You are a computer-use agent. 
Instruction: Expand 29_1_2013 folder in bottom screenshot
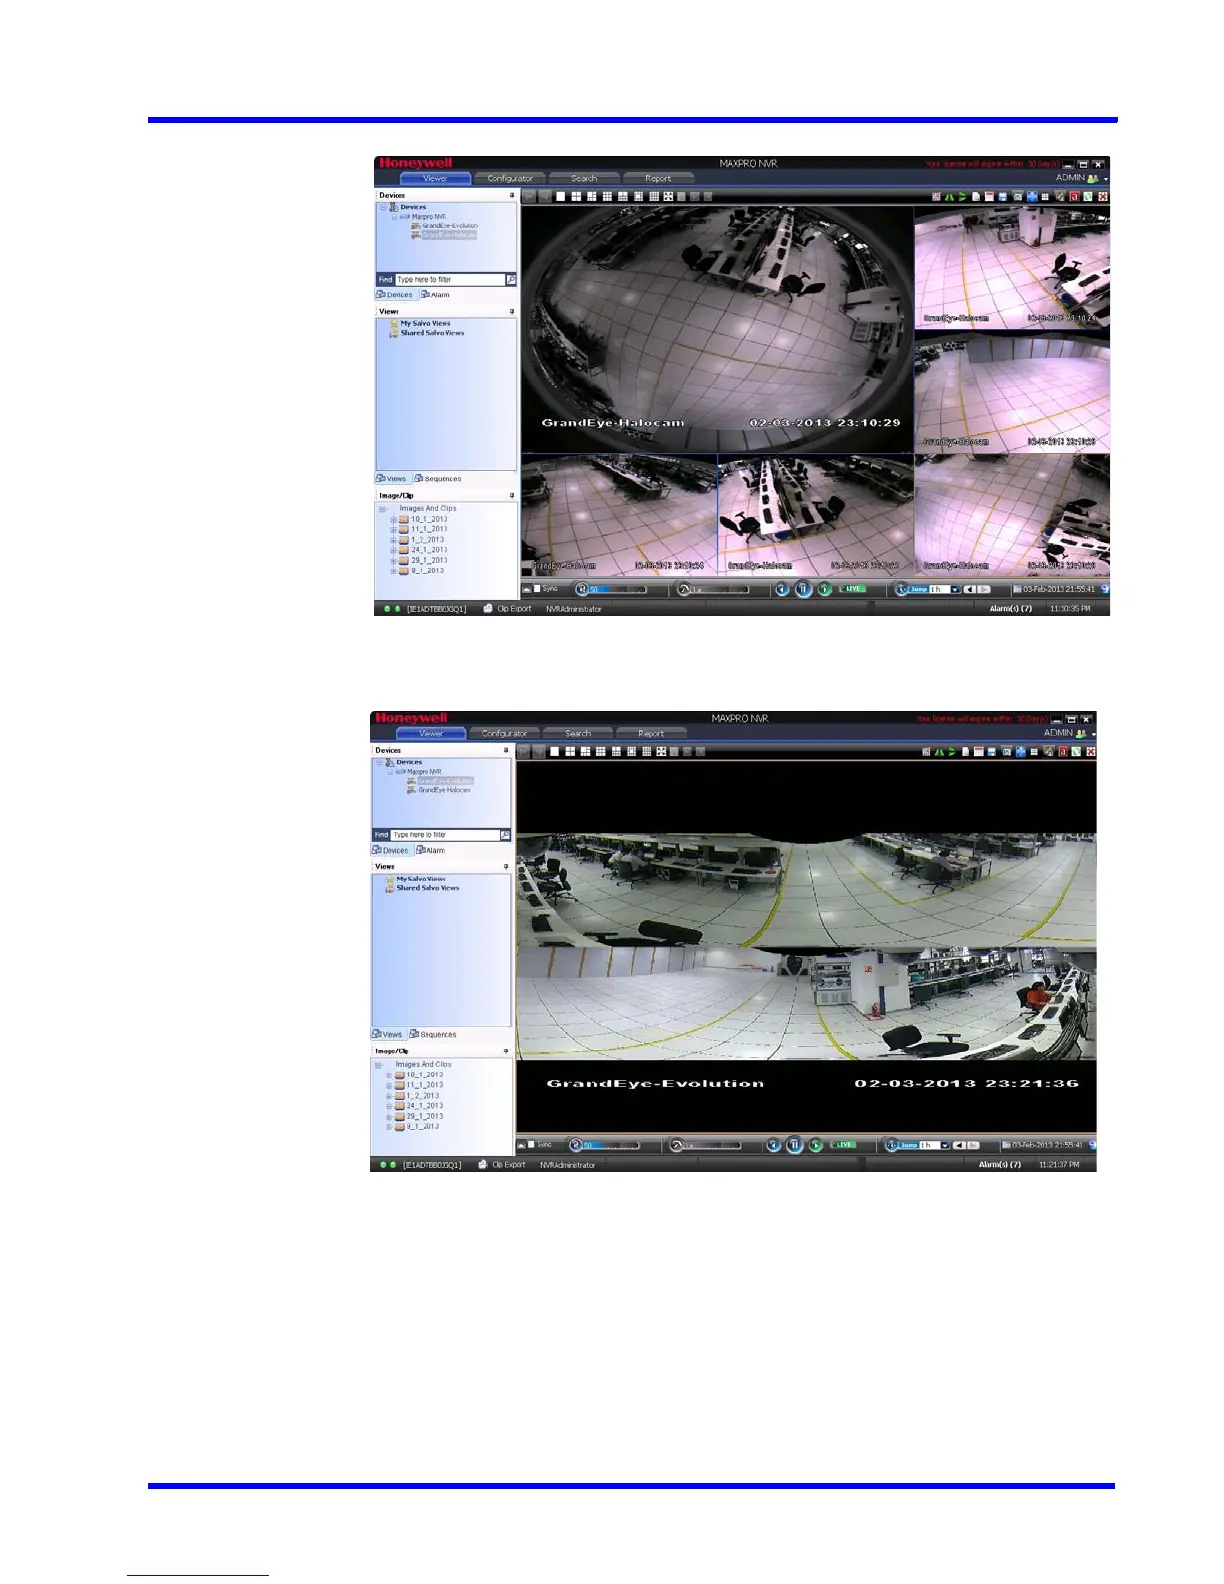point(389,1116)
